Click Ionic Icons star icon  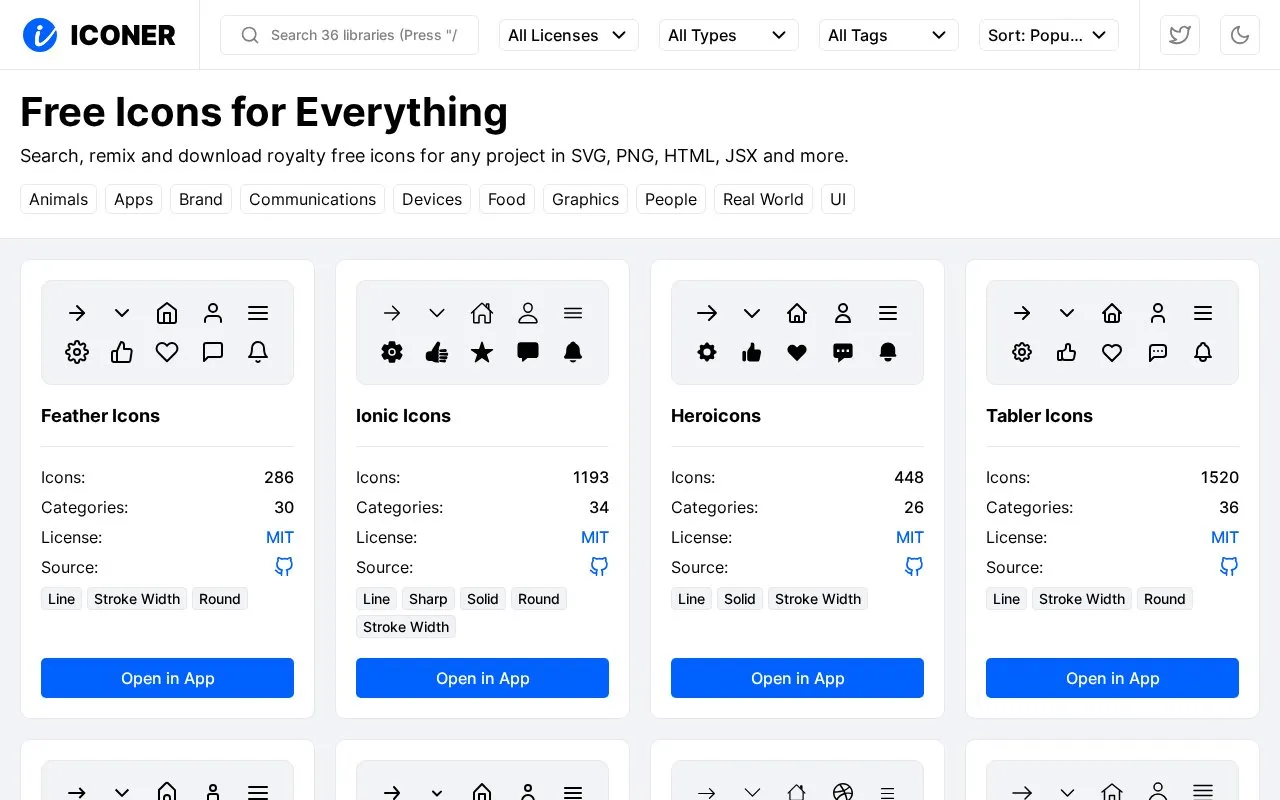tap(482, 352)
